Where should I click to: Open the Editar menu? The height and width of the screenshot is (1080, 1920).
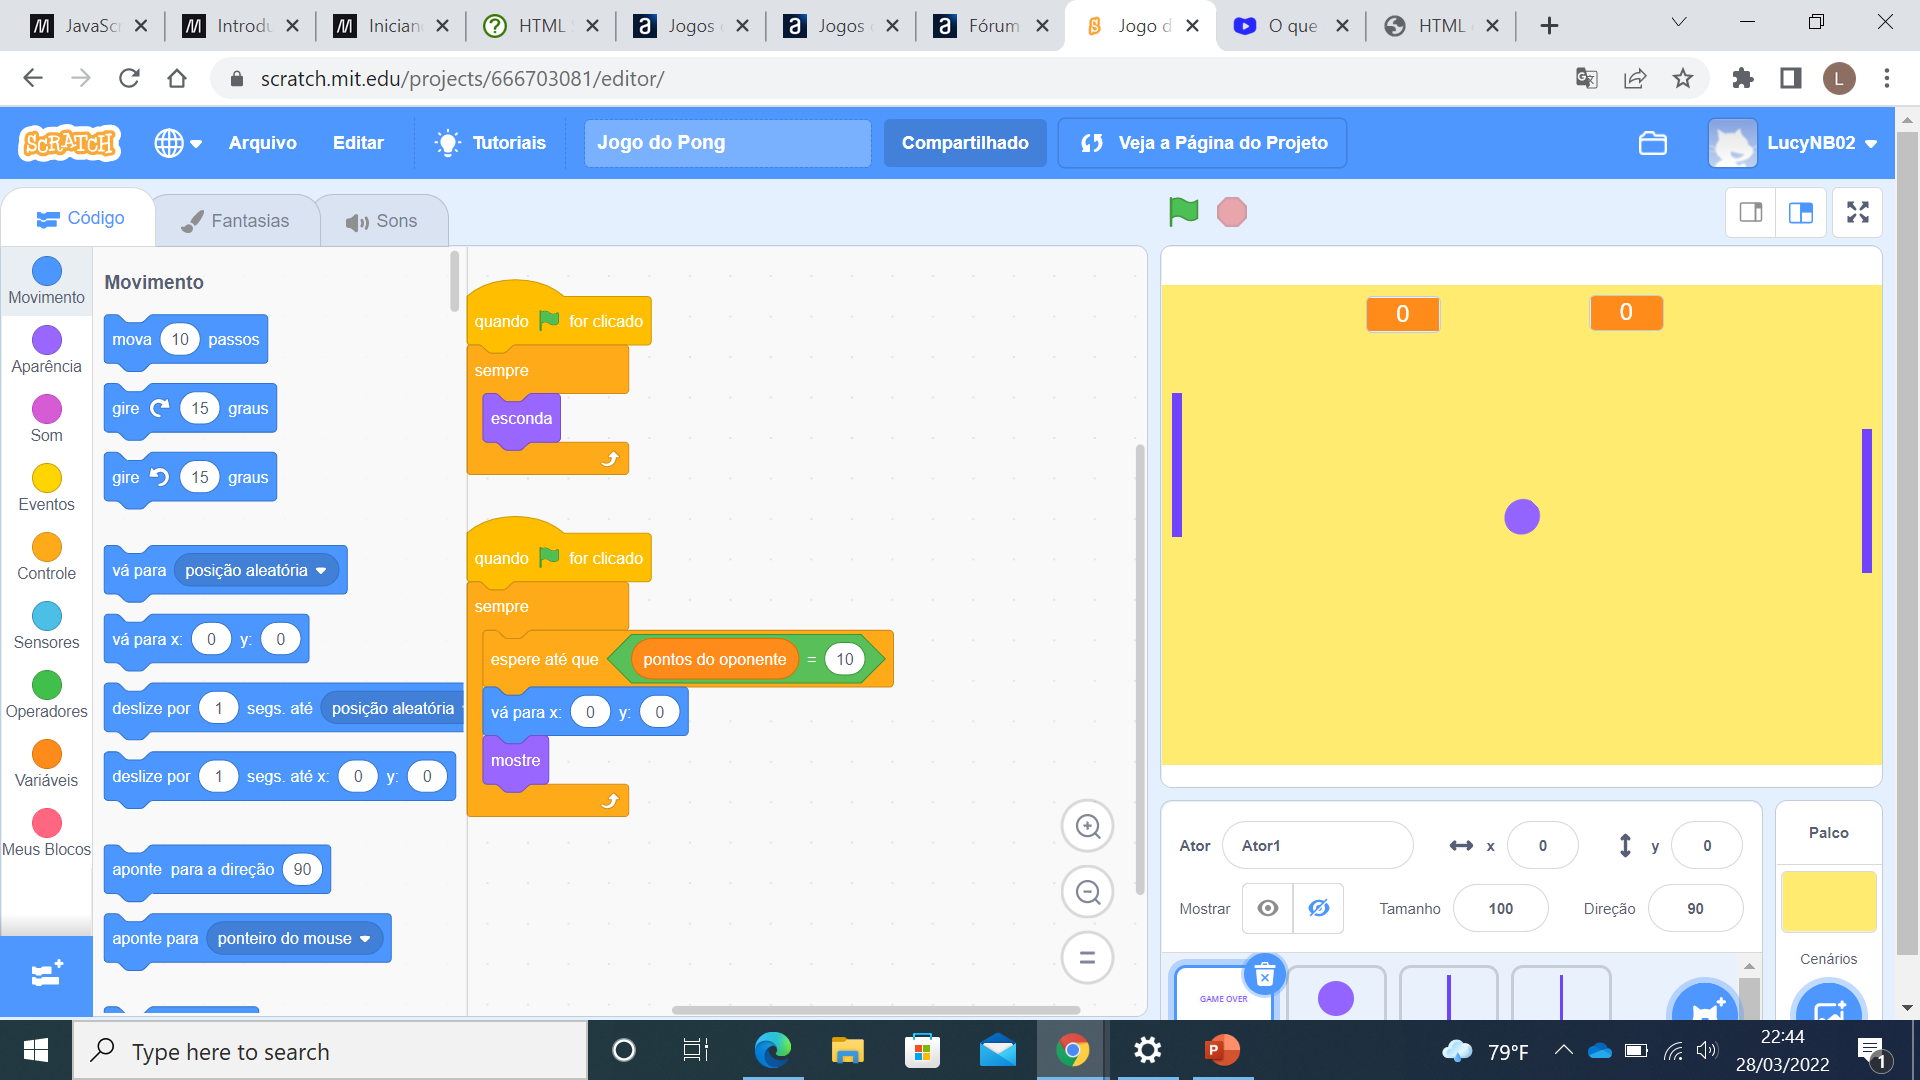(358, 143)
